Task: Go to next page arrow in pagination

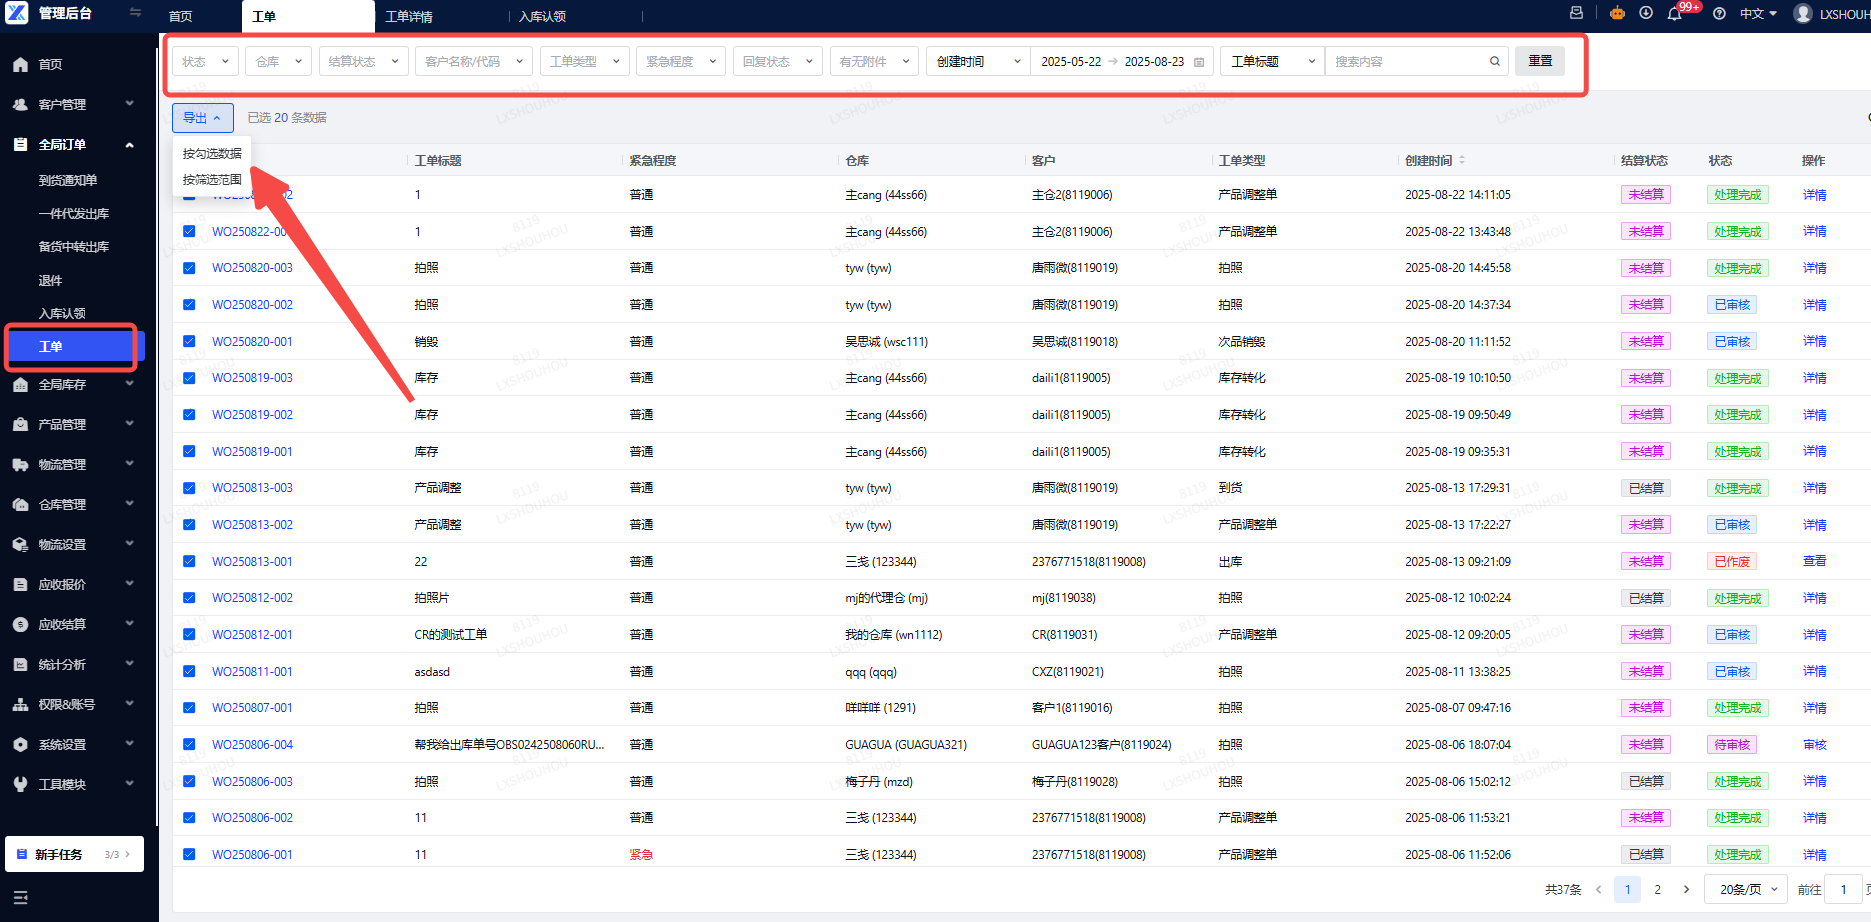Action: [1686, 889]
